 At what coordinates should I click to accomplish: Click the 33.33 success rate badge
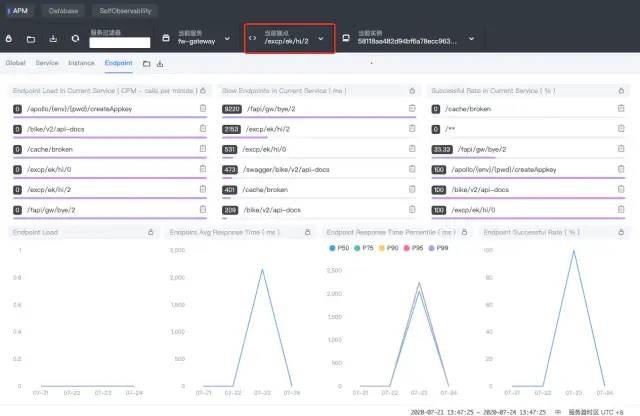pos(442,149)
